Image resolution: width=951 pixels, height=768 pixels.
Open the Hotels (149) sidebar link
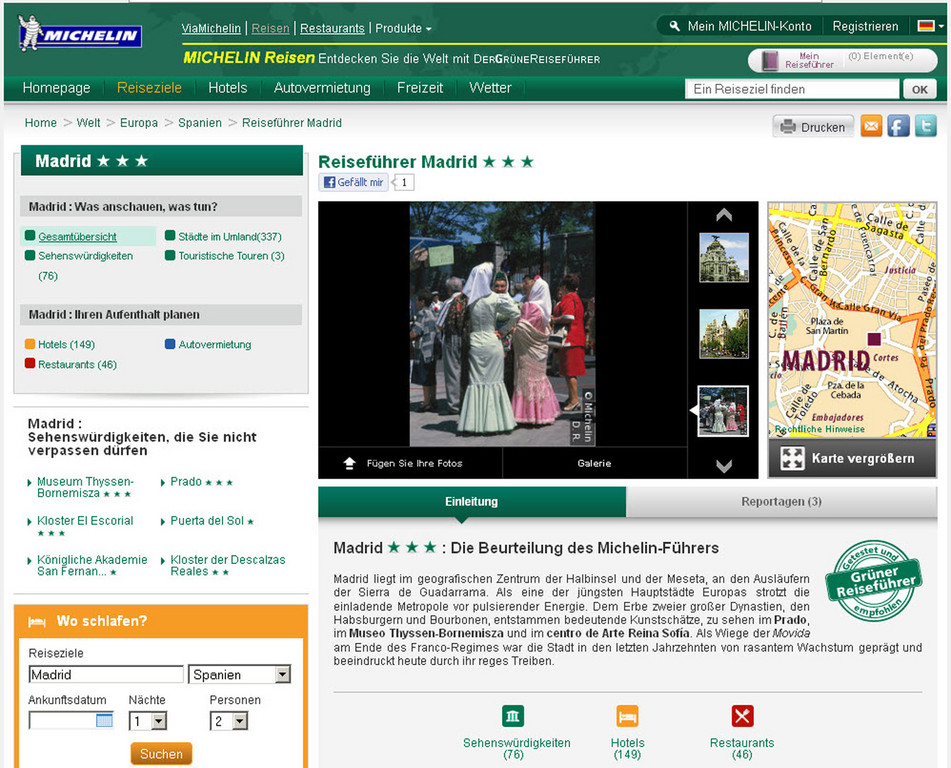click(x=67, y=345)
